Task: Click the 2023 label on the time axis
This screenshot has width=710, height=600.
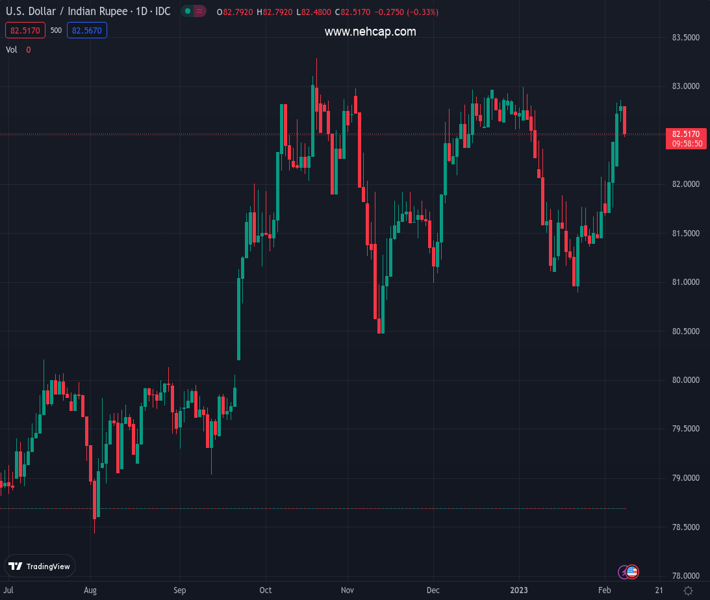Action: [520, 591]
